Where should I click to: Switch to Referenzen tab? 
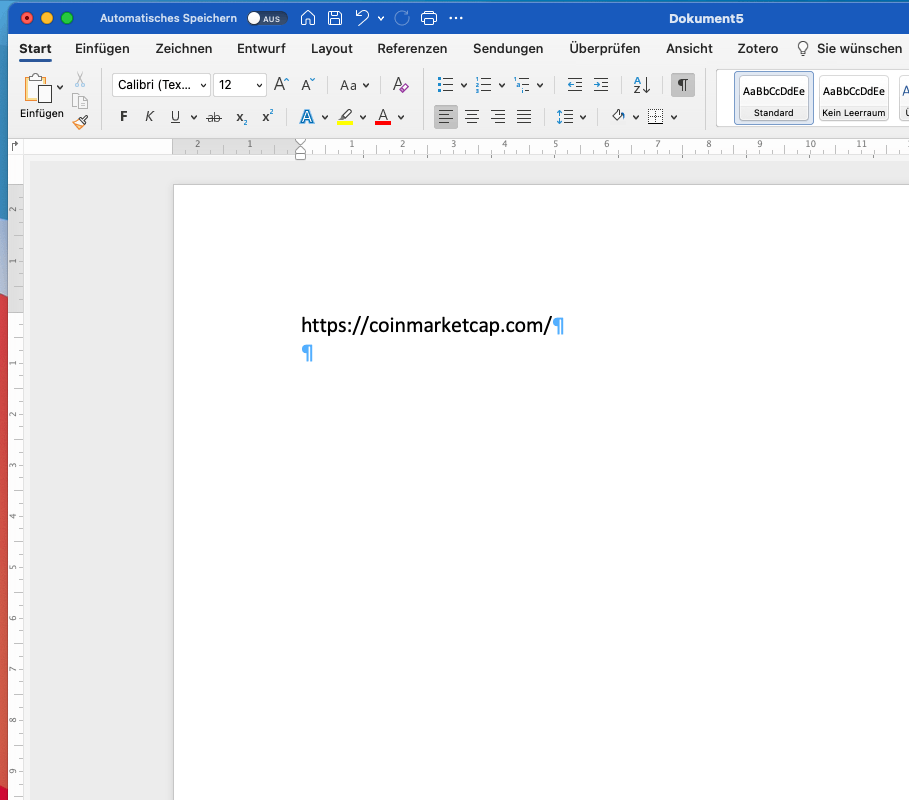point(412,49)
